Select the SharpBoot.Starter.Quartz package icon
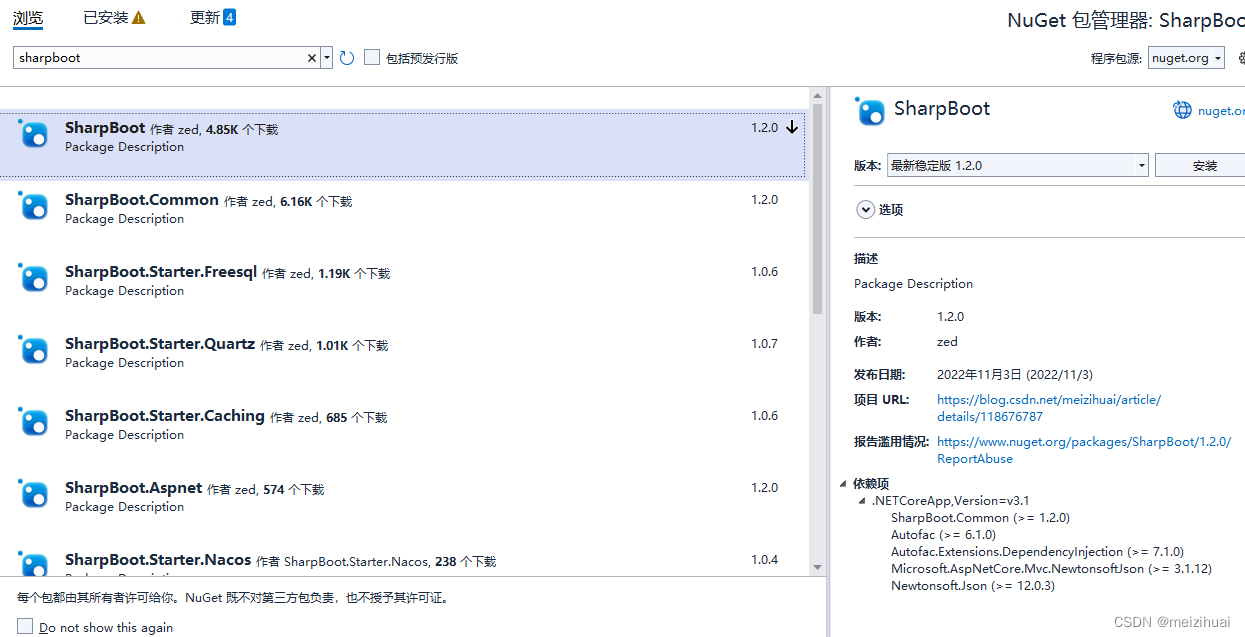1245x637 pixels. click(34, 350)
